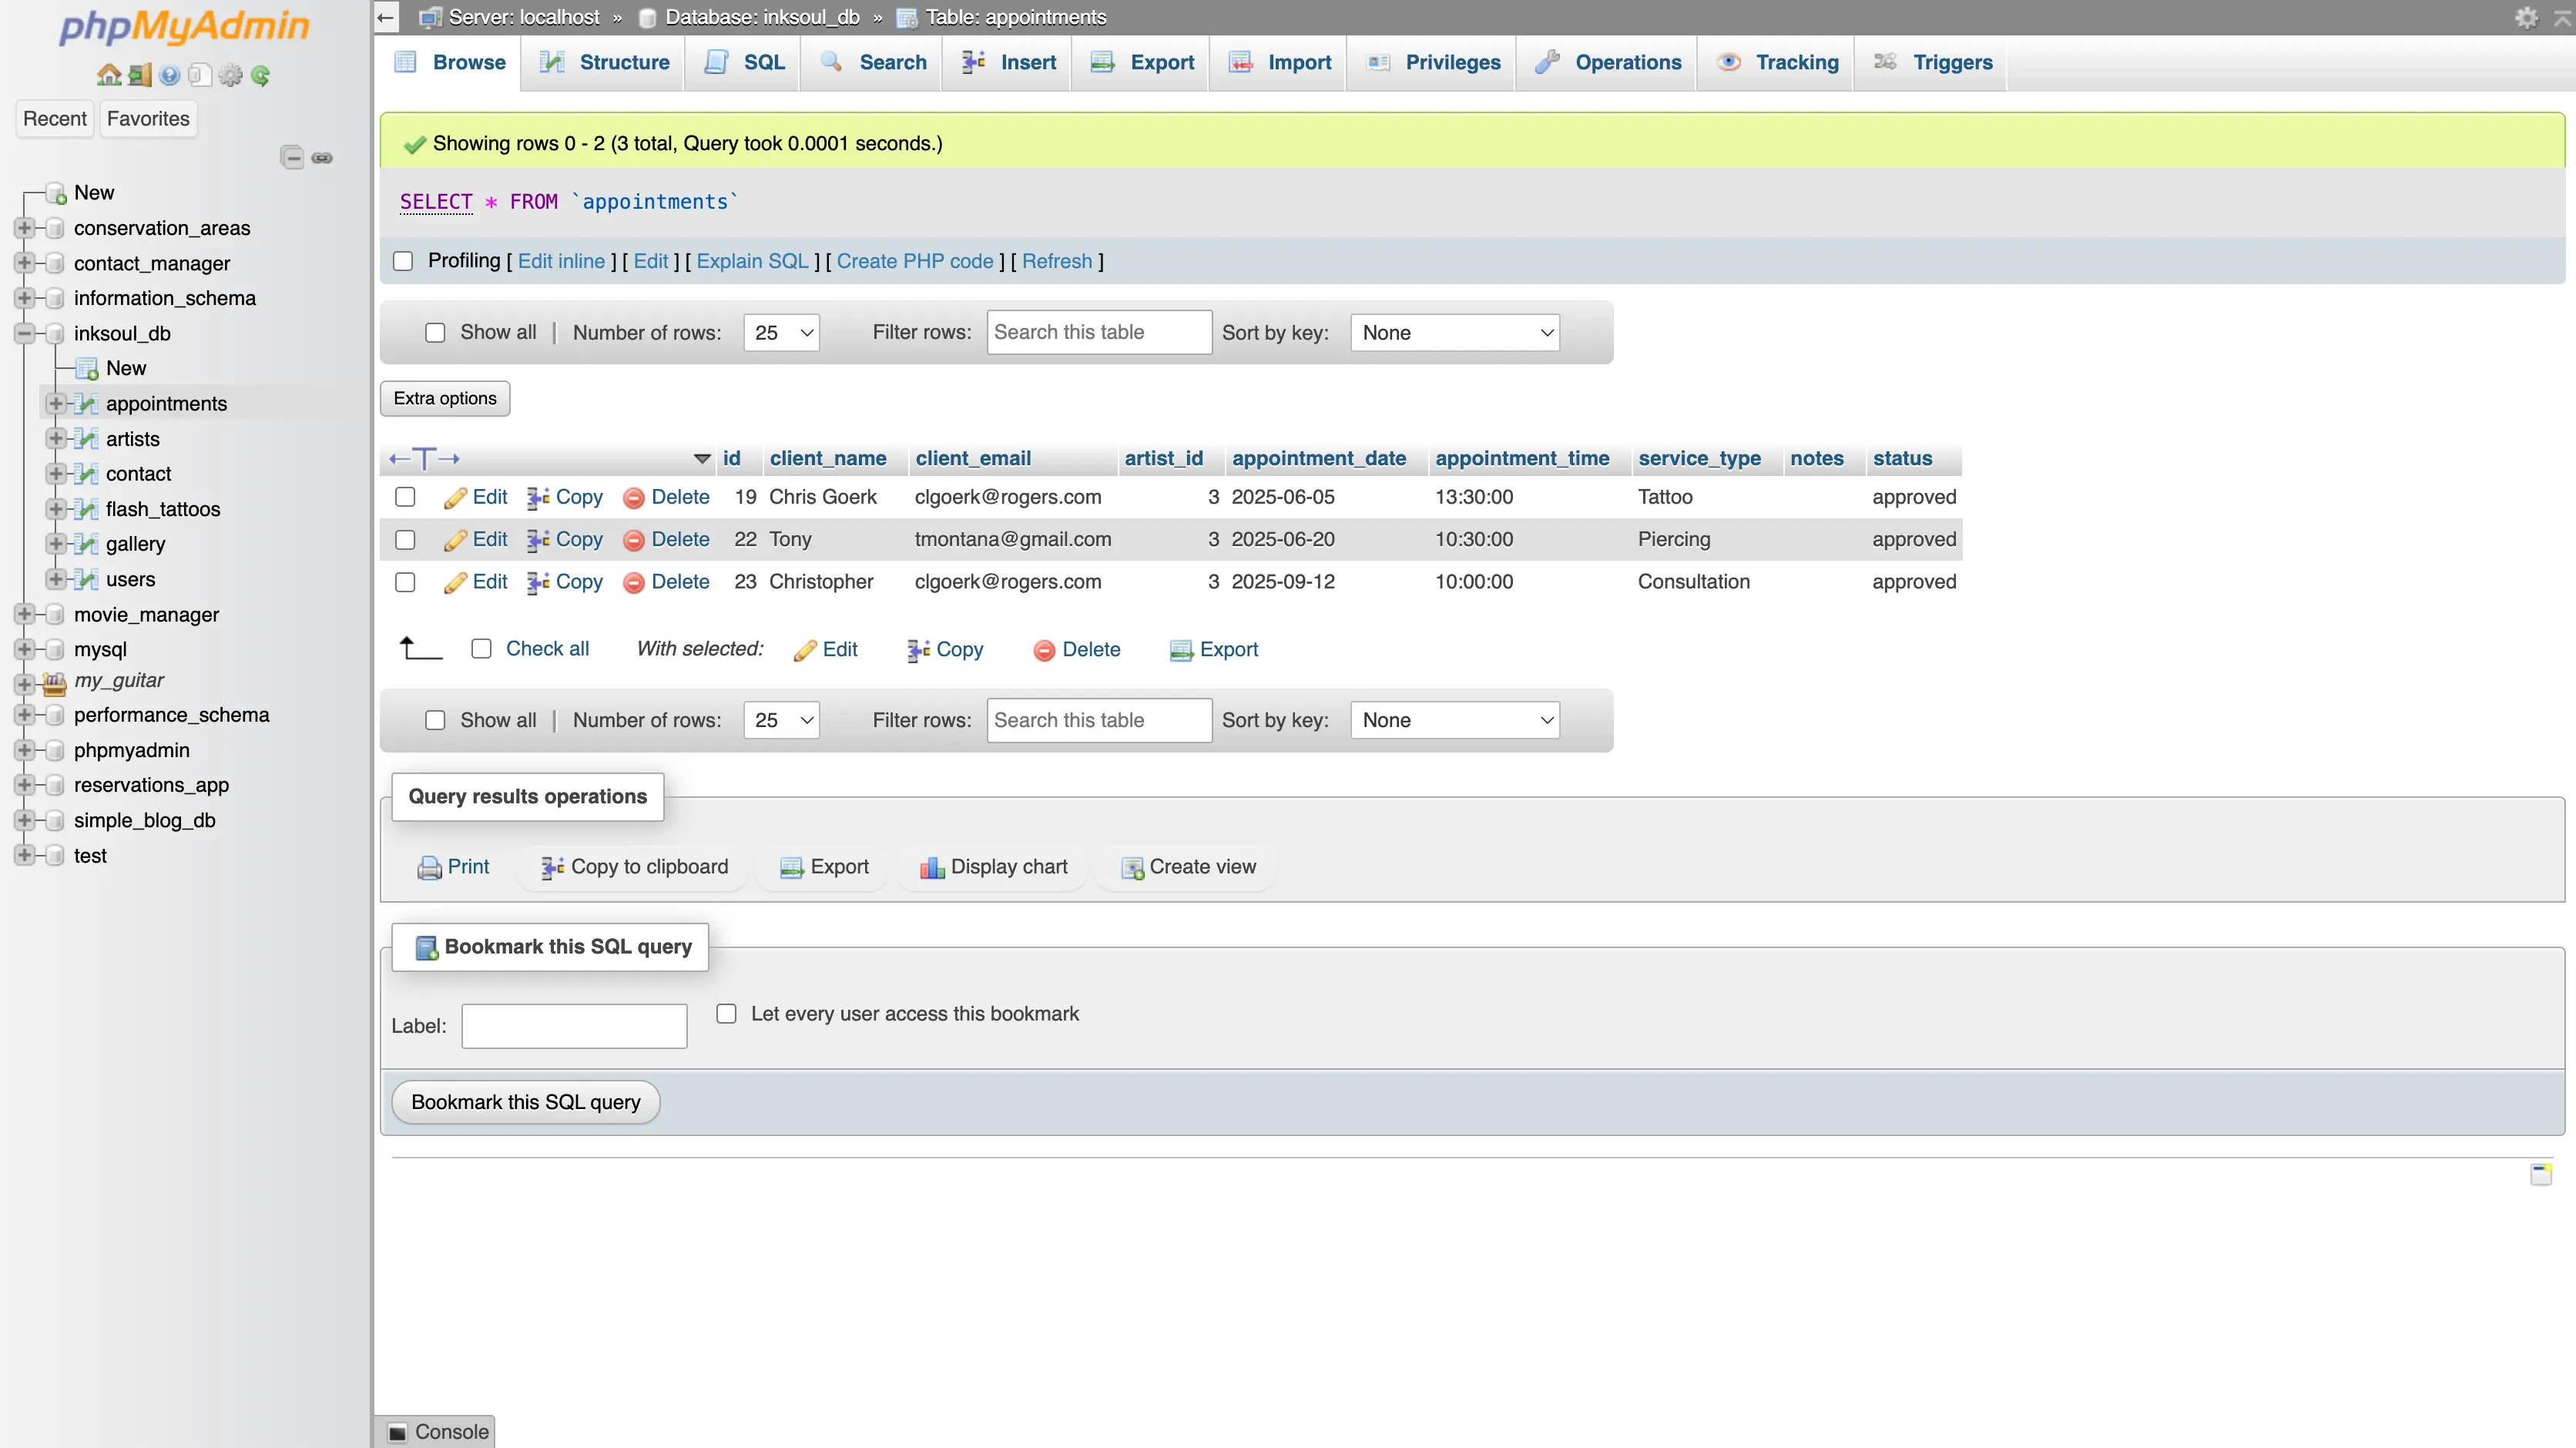This screenshot has height=1448, width=2576.
Task: Tick the Check all checkbox
Action: 481,649
